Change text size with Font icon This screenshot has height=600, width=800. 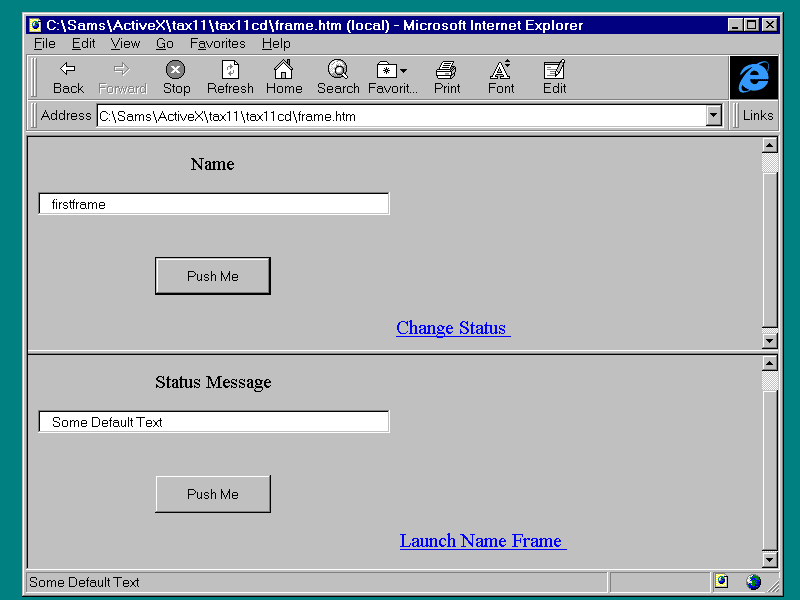[x=501, y=76]
